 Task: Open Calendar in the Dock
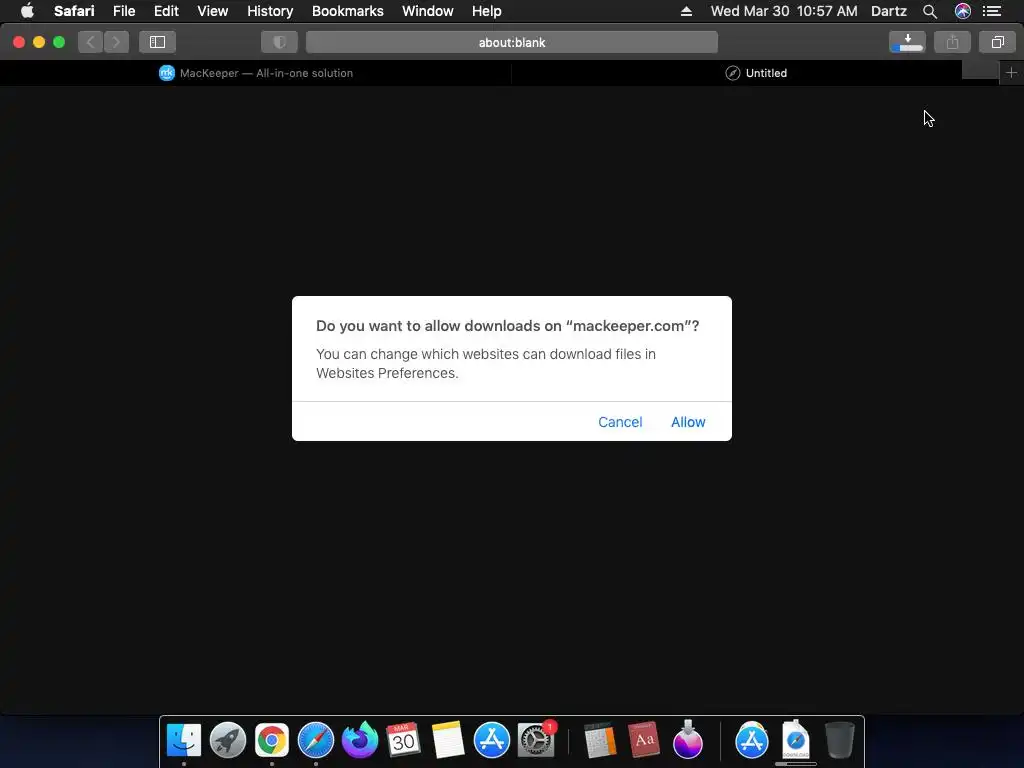[x=403, y=740]
